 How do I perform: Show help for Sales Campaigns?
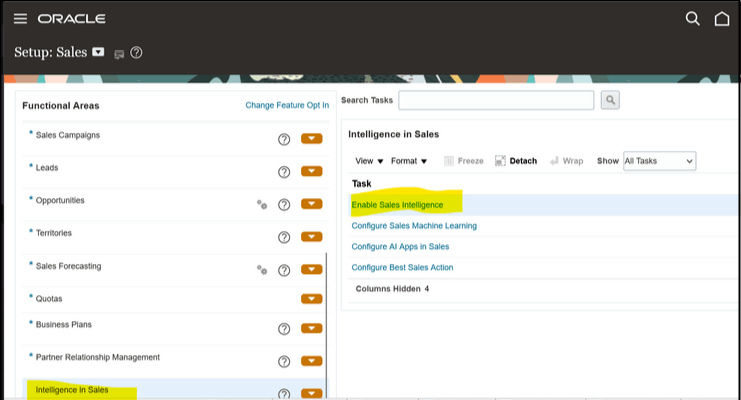click(x=284, y=139)
